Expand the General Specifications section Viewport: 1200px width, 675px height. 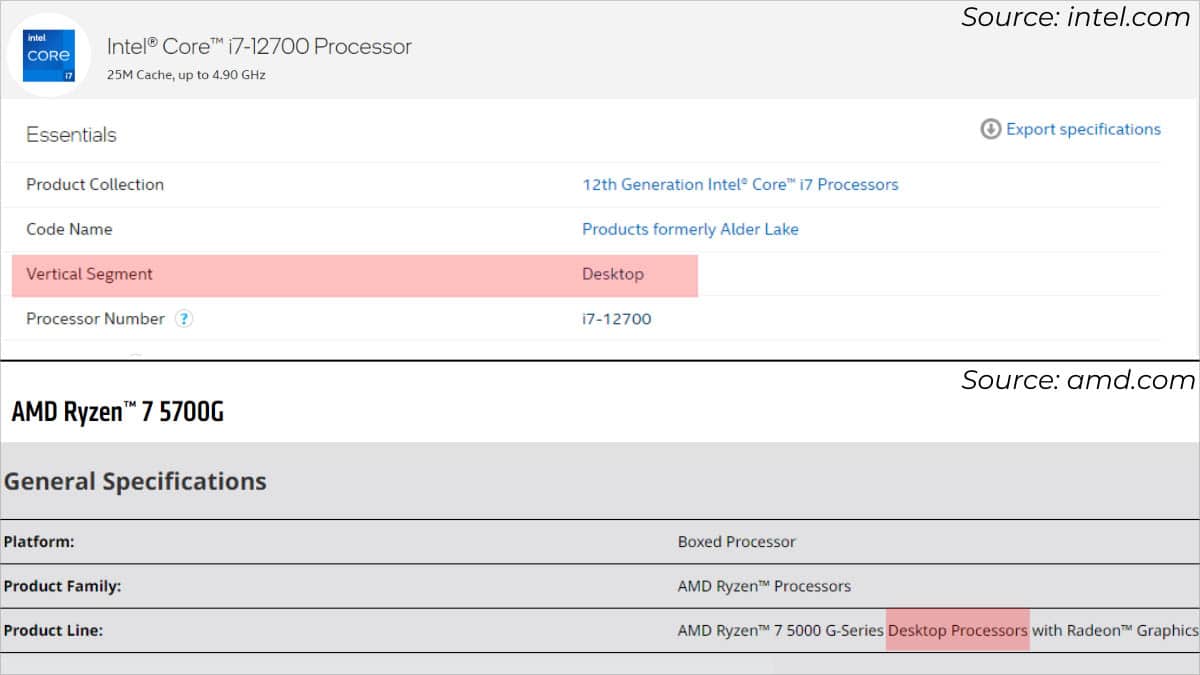[136, 481]
